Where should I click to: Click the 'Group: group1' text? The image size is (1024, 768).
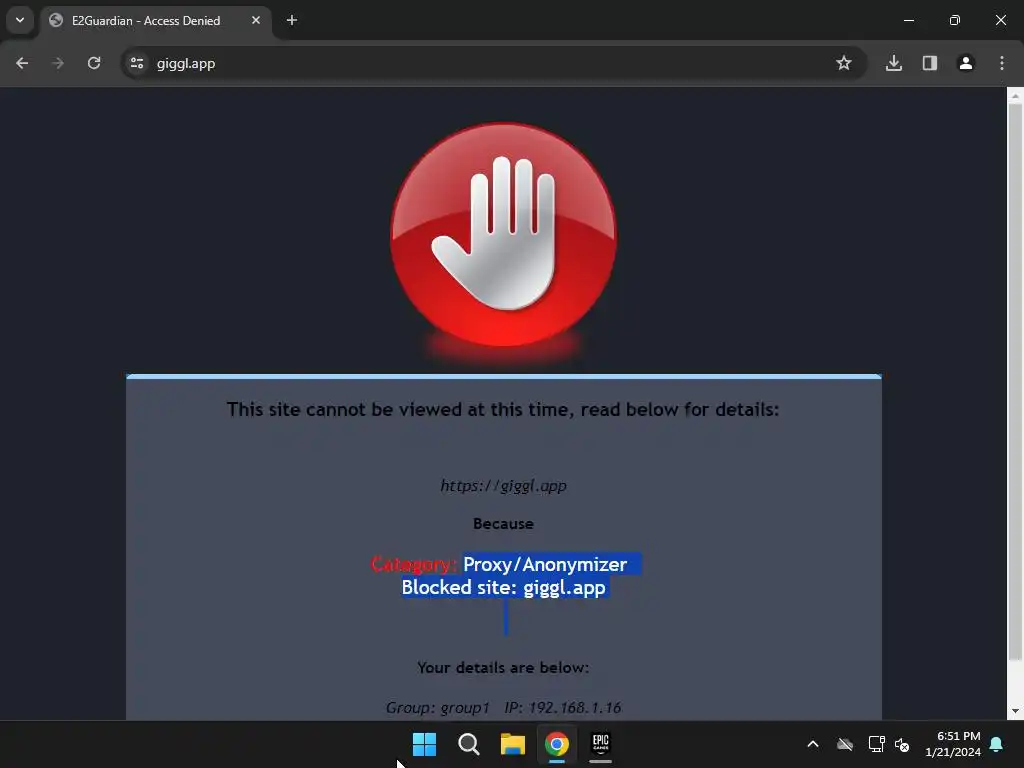point(438,708)
